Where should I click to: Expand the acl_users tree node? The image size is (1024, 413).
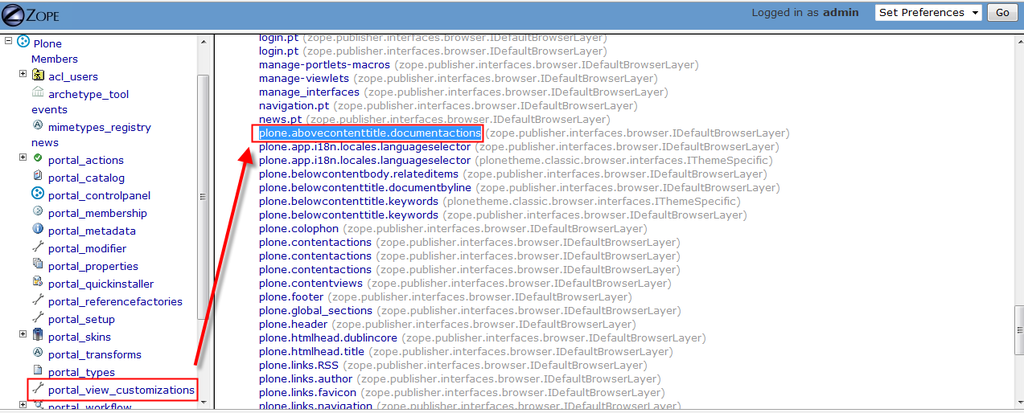[23, 74]
